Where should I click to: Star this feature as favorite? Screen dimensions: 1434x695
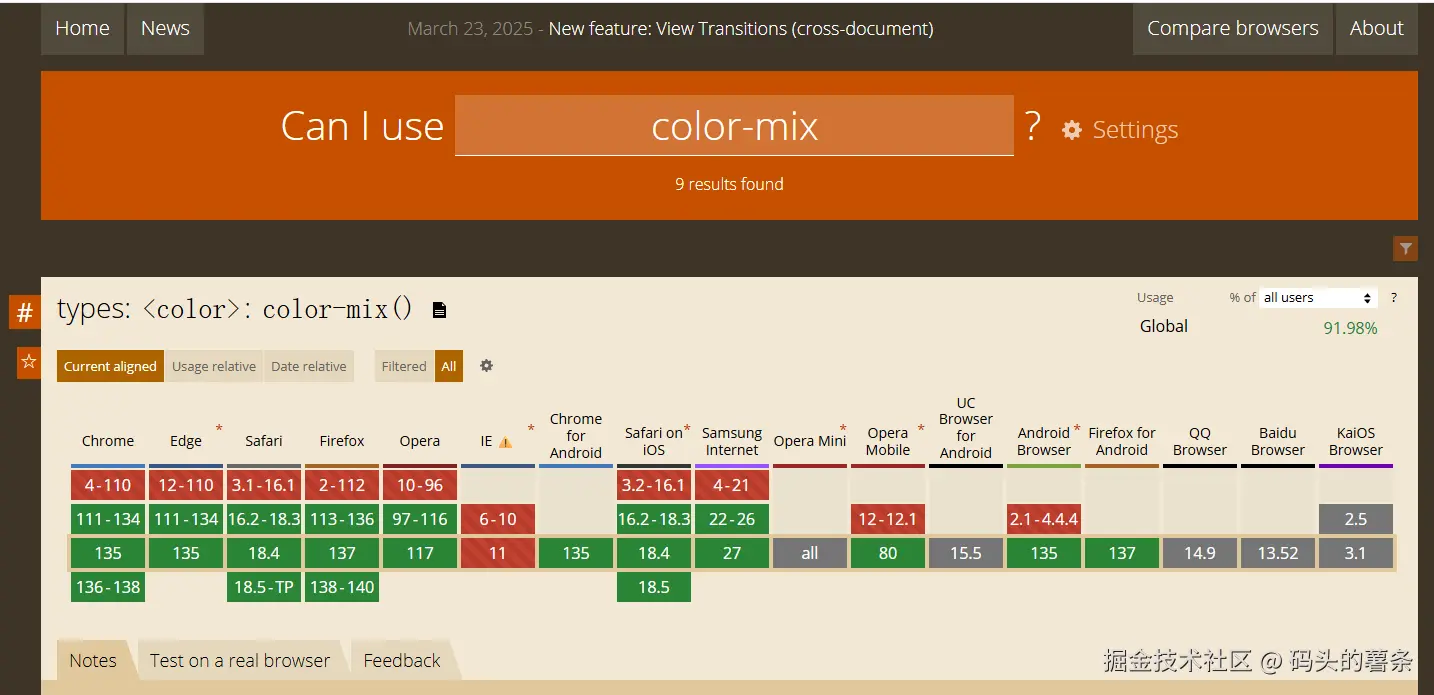click(28, 362)
